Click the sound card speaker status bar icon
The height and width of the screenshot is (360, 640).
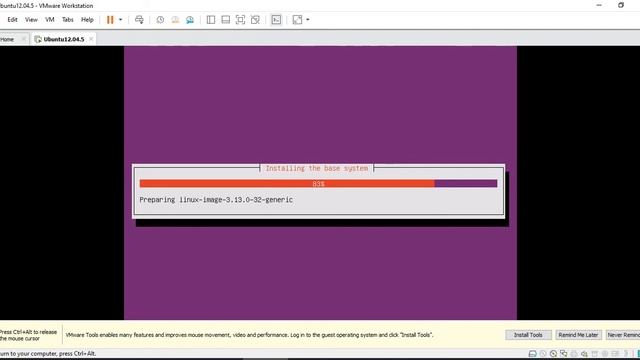click(584, 354)
